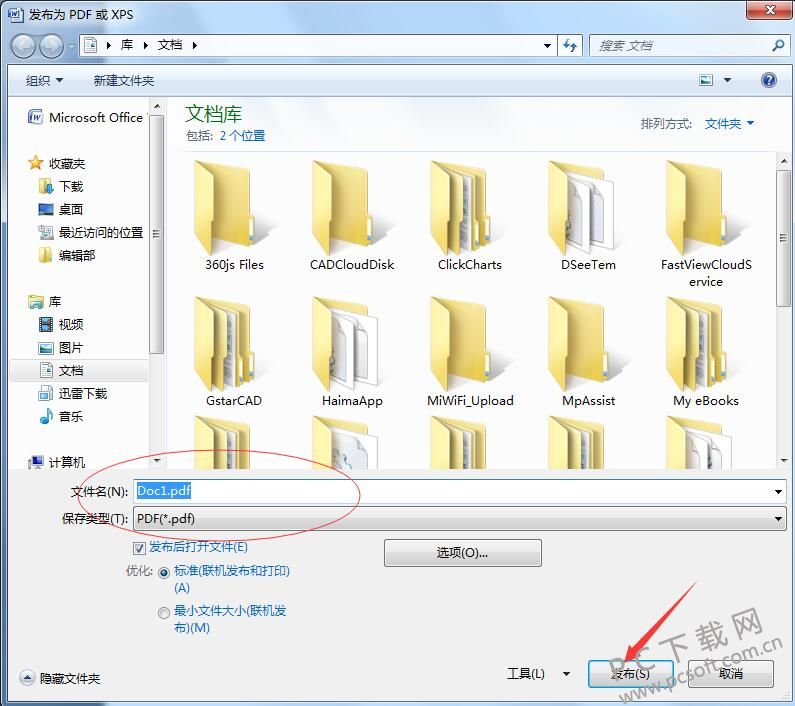The image size is (795, 706).
Task: Select 标准(联机发布和打印) optimization option
Action: 164,573
